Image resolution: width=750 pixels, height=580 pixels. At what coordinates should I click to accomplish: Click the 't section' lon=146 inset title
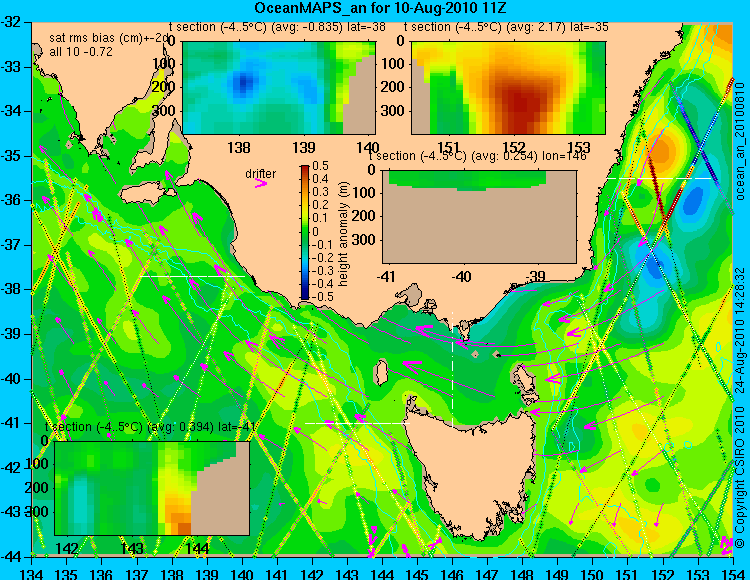(477, 156)
